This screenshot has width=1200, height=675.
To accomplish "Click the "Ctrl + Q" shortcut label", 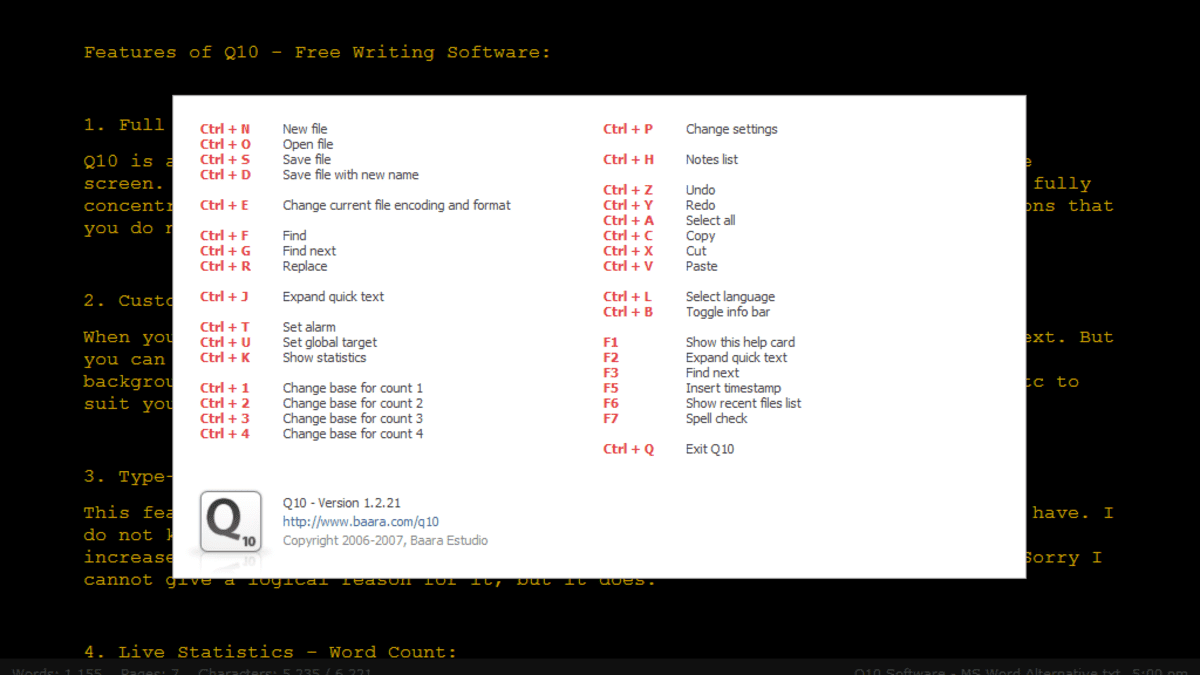I will point(629,449).
